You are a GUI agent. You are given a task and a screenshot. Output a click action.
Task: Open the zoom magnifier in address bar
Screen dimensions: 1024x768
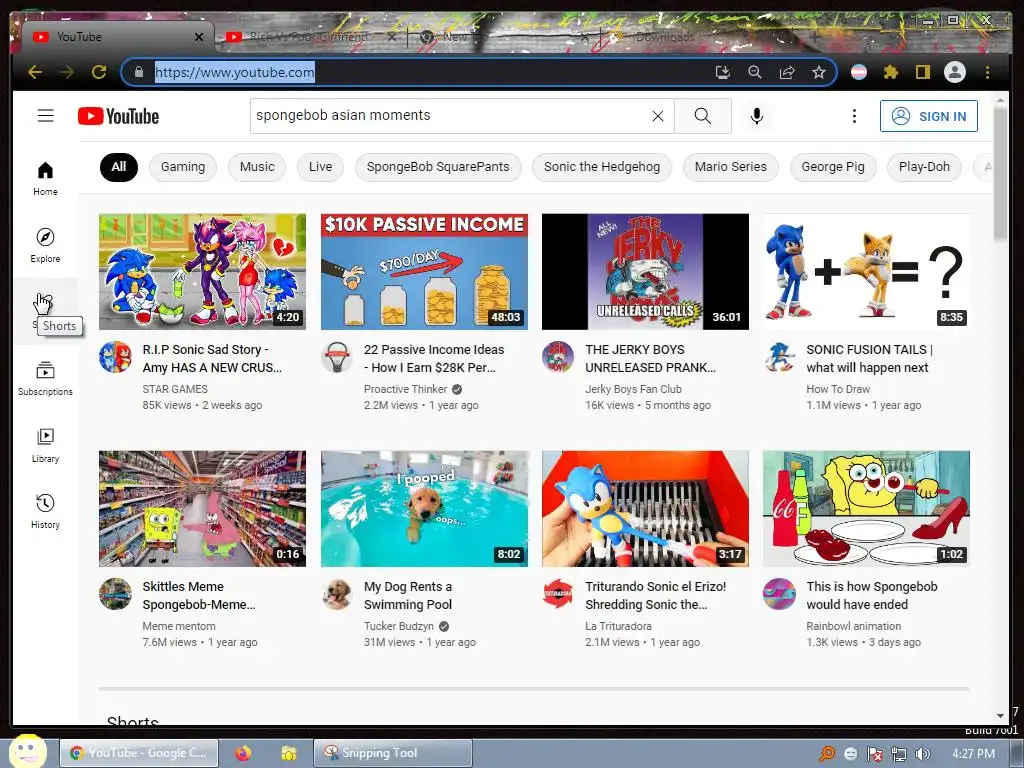[x=754, y=72]
